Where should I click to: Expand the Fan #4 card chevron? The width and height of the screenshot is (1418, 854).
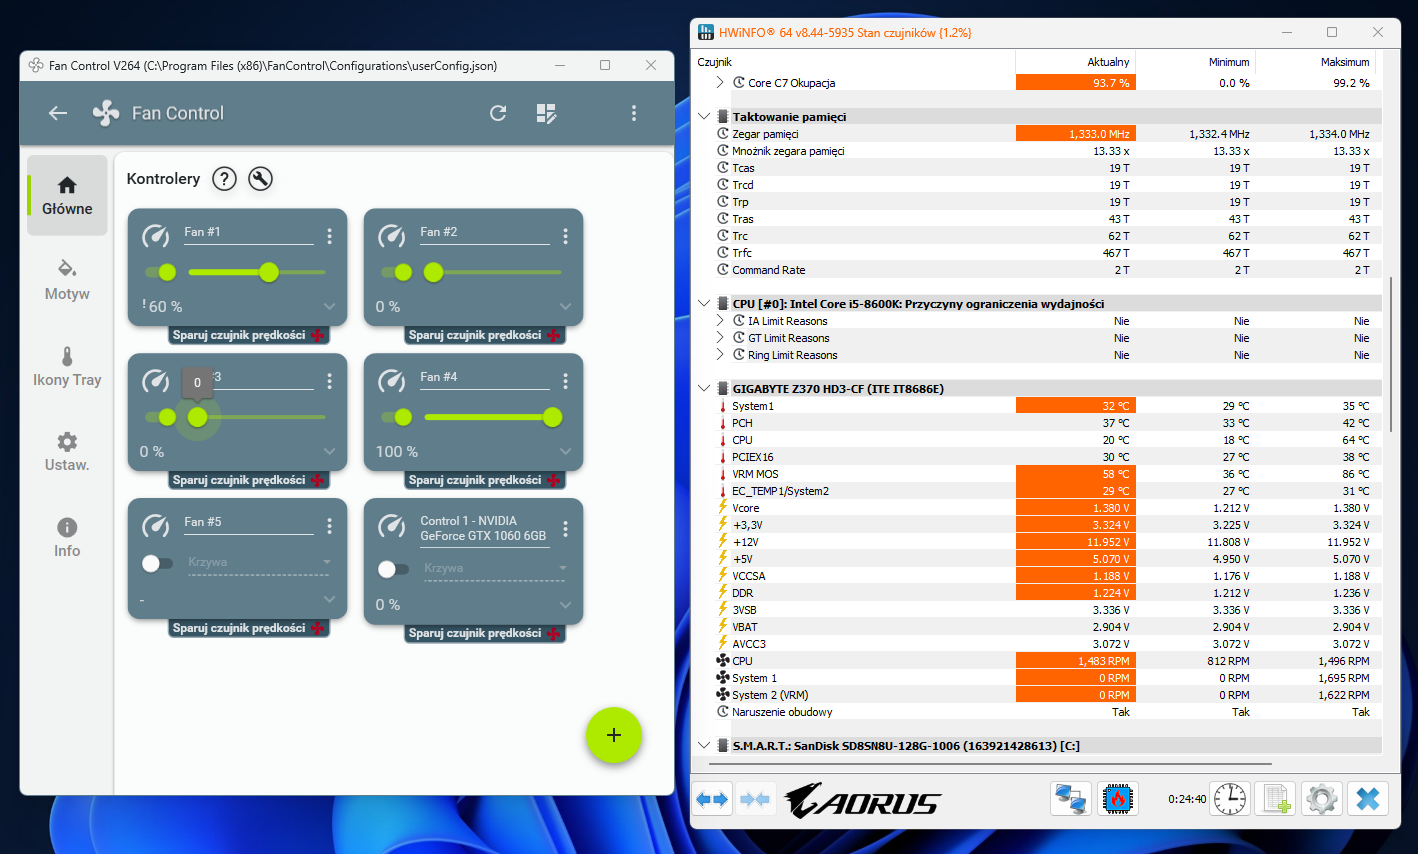coord(565,452)
